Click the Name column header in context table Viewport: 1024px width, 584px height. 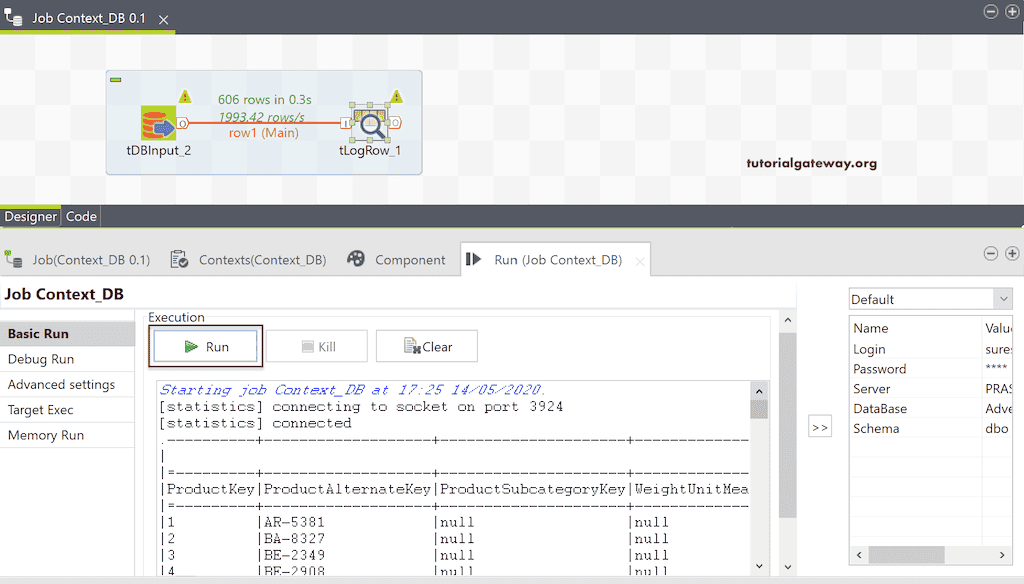point(916,328)
